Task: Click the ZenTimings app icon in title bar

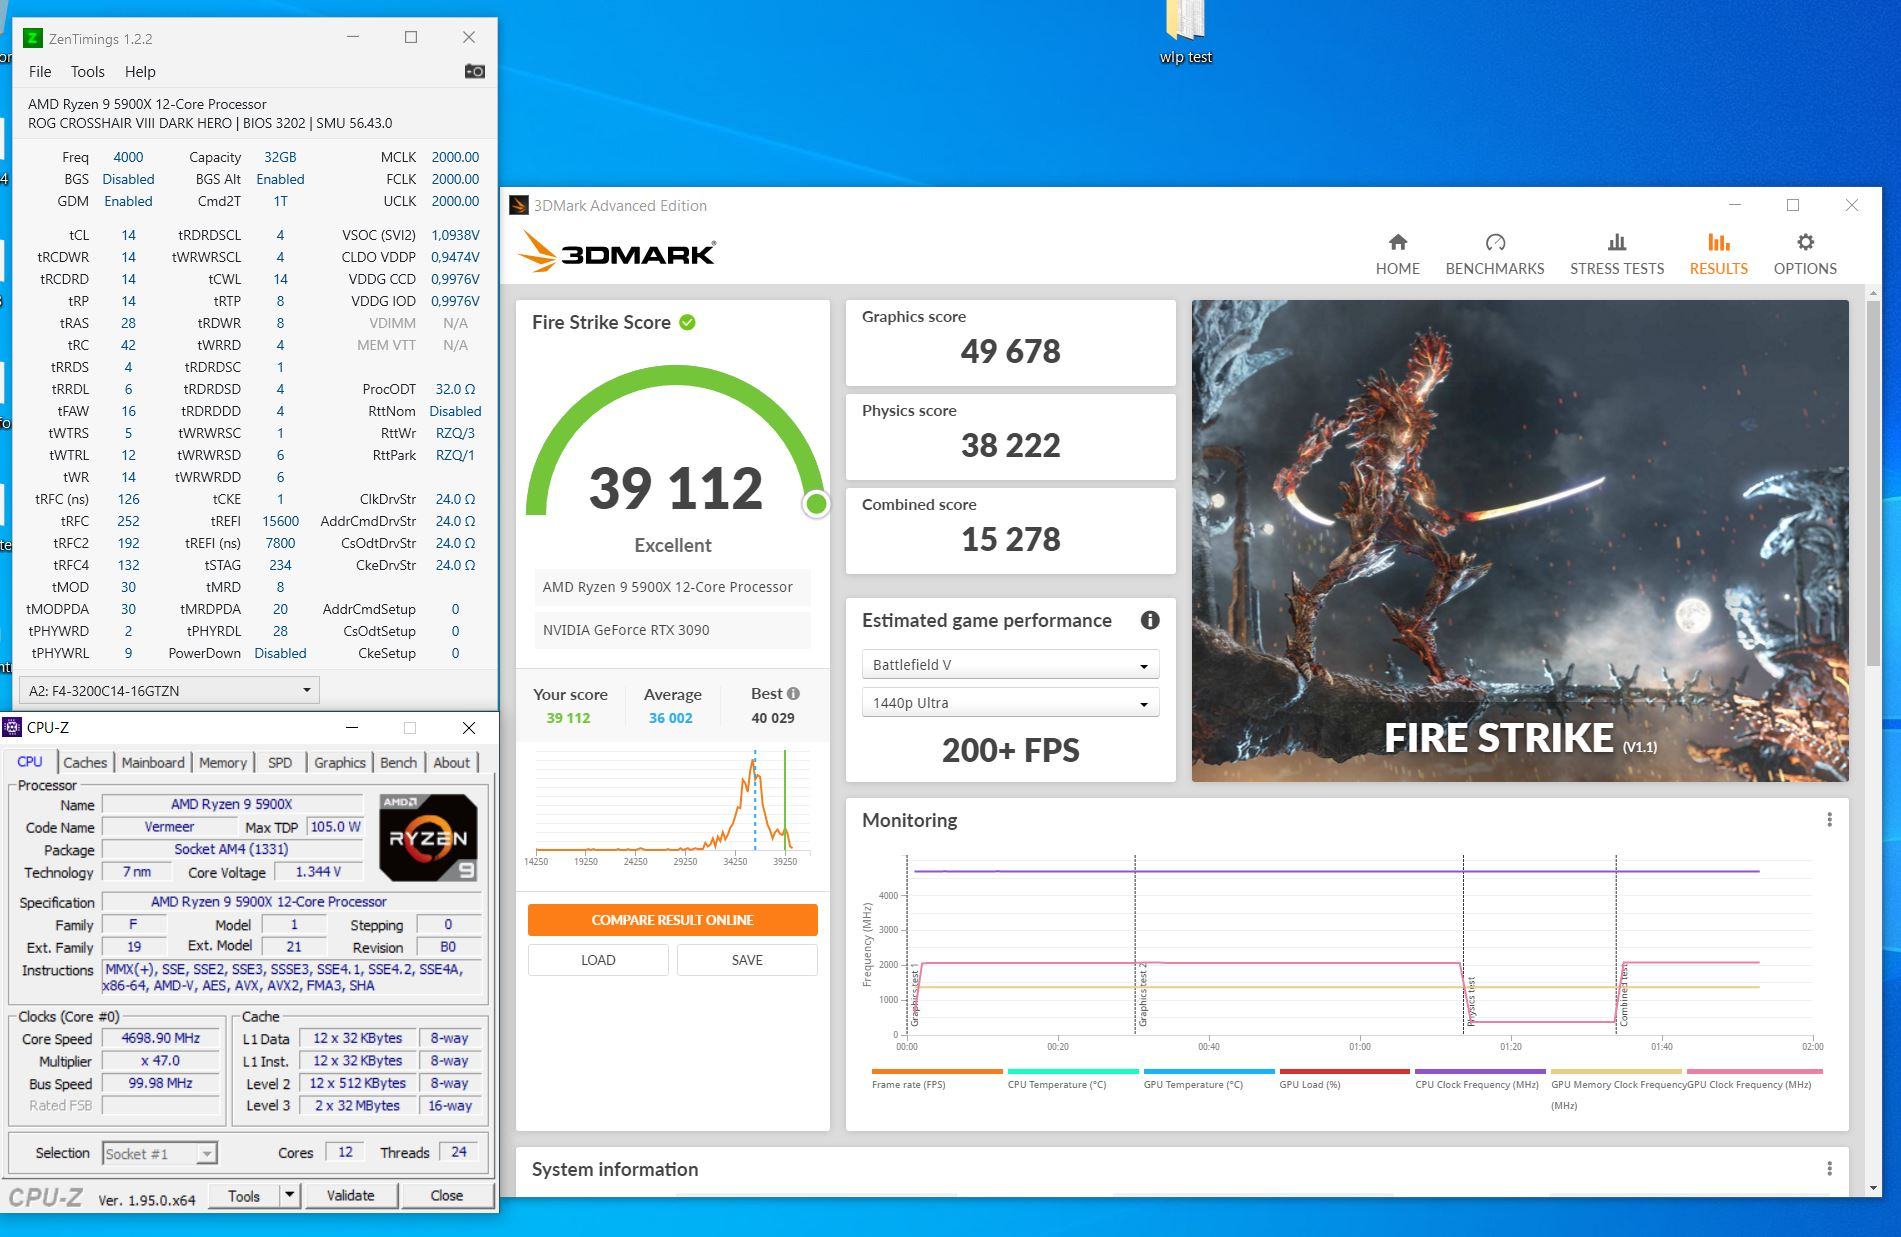Action: (x=33, y=38)
